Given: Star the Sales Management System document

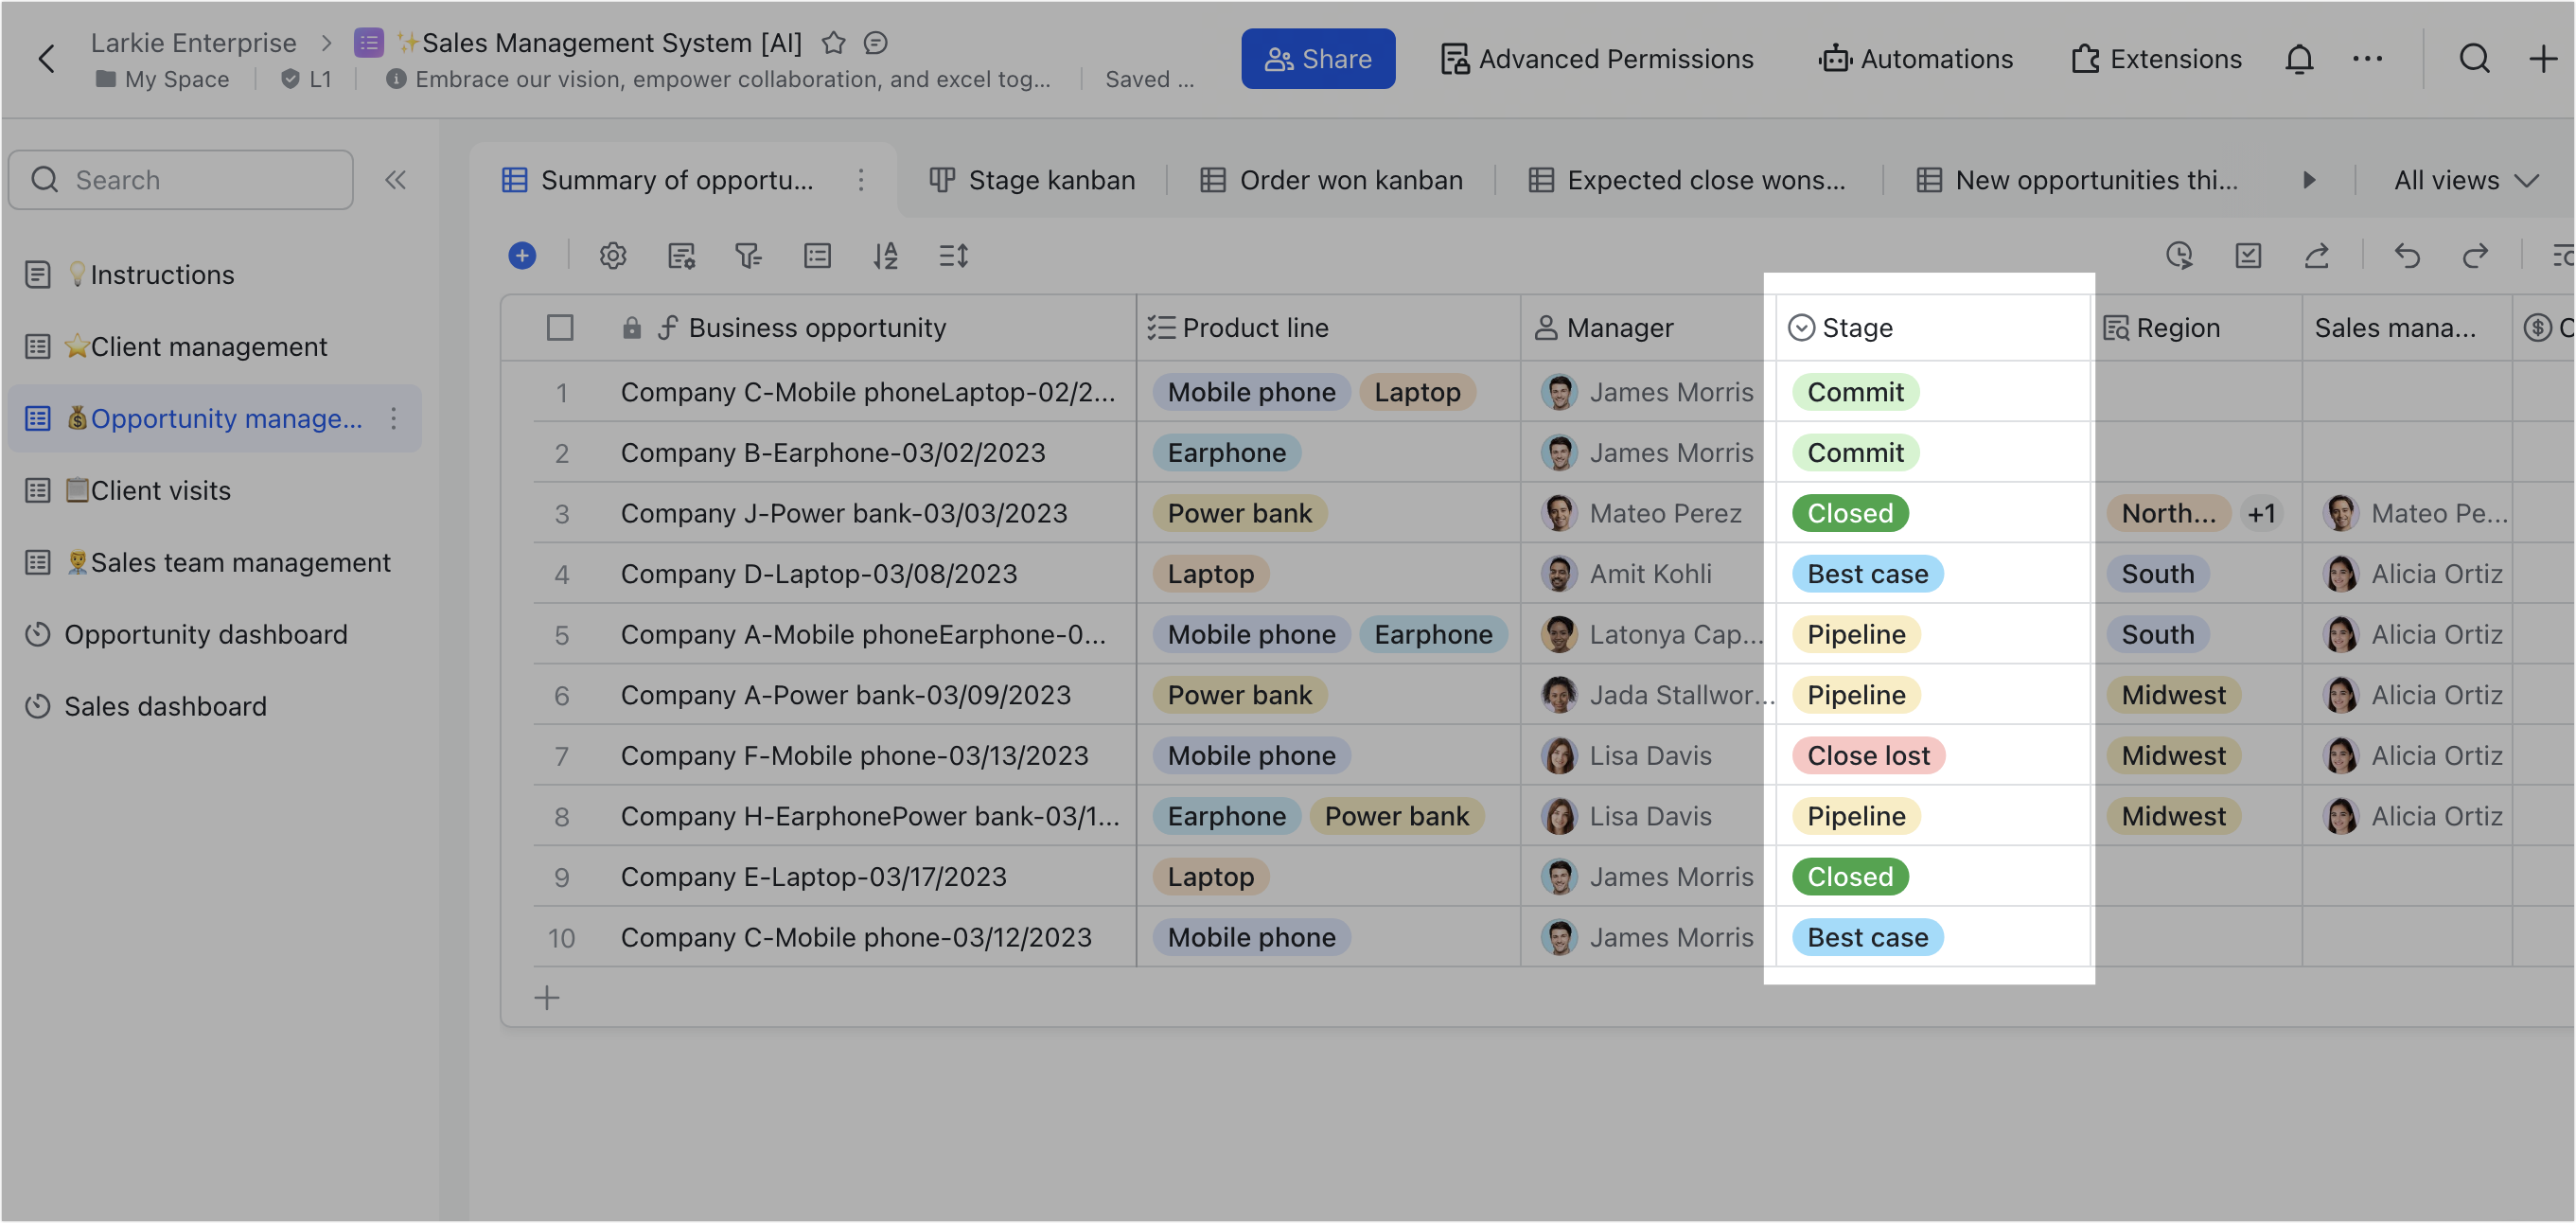Looking at the screenshot, I should tap(833, 43).
